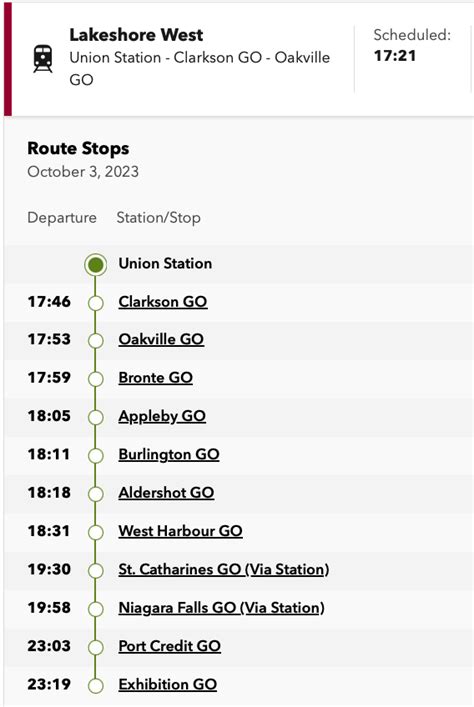
Task: Click the 17:21 scheduled time
Action: pos(395,55)
